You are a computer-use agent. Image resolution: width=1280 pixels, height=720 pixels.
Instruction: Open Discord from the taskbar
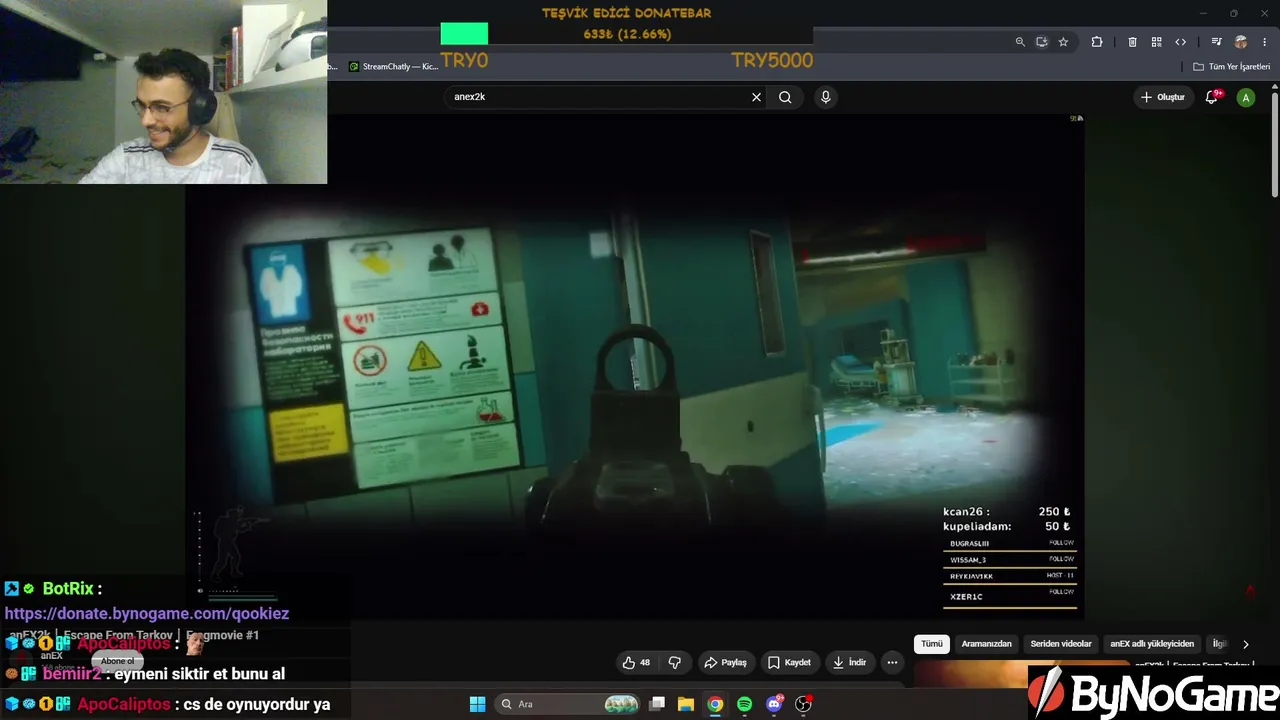[774, 704]
